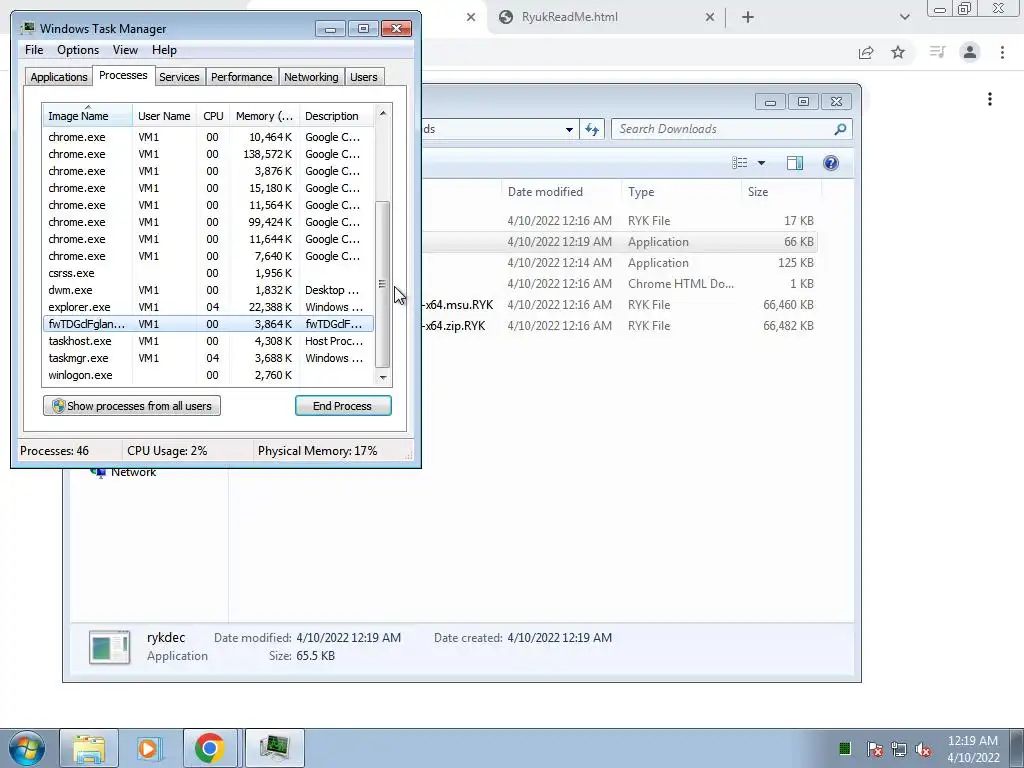Image resolution: width=1024 pixels, height=768 pixels.
Task: Click the three-dot menu beside Explorer window
Action: coord(989,99)
